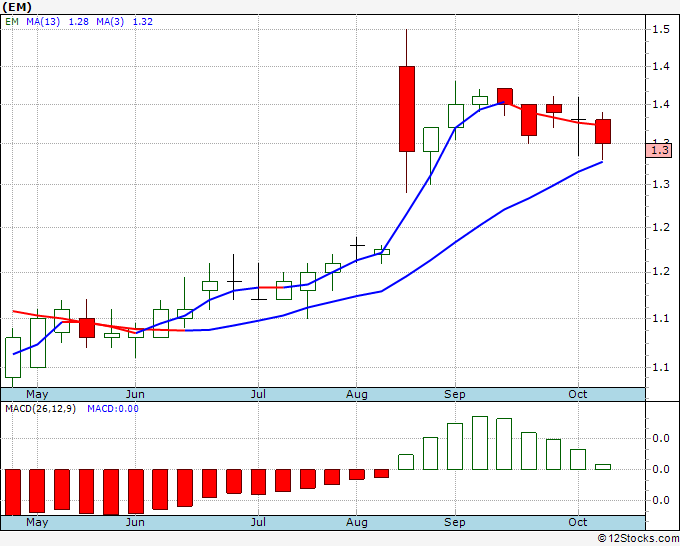Select the 1.28 moving average value
This screenshot has height=546, width=680.
[x=78, y=21]
